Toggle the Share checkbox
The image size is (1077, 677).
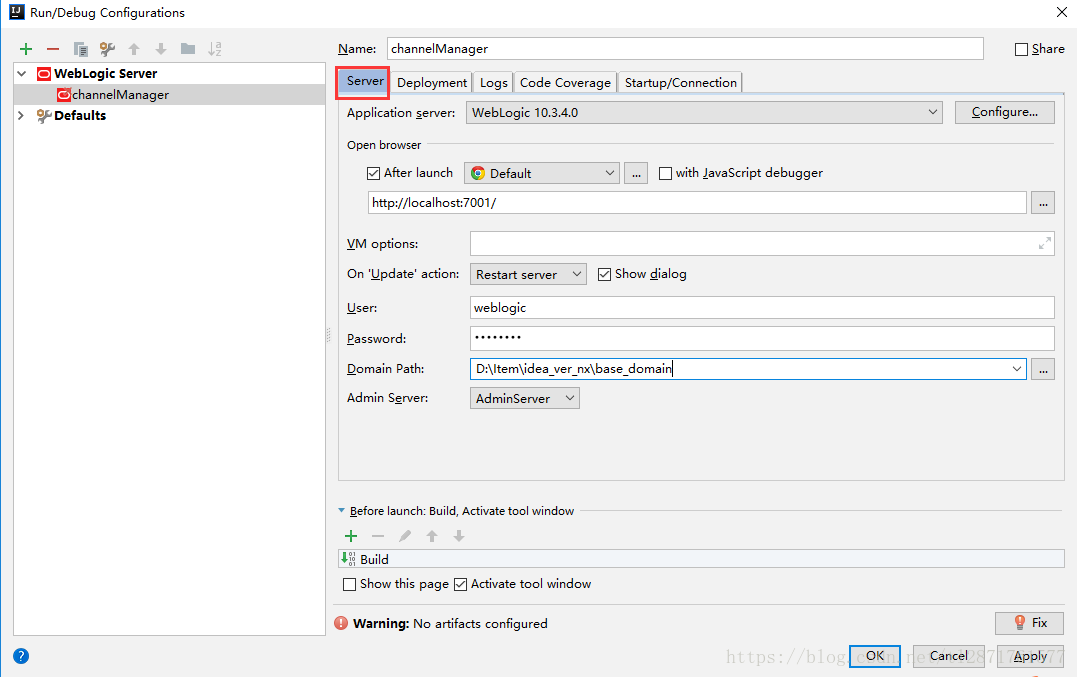pyautogui.click(x=1021, y=49)
